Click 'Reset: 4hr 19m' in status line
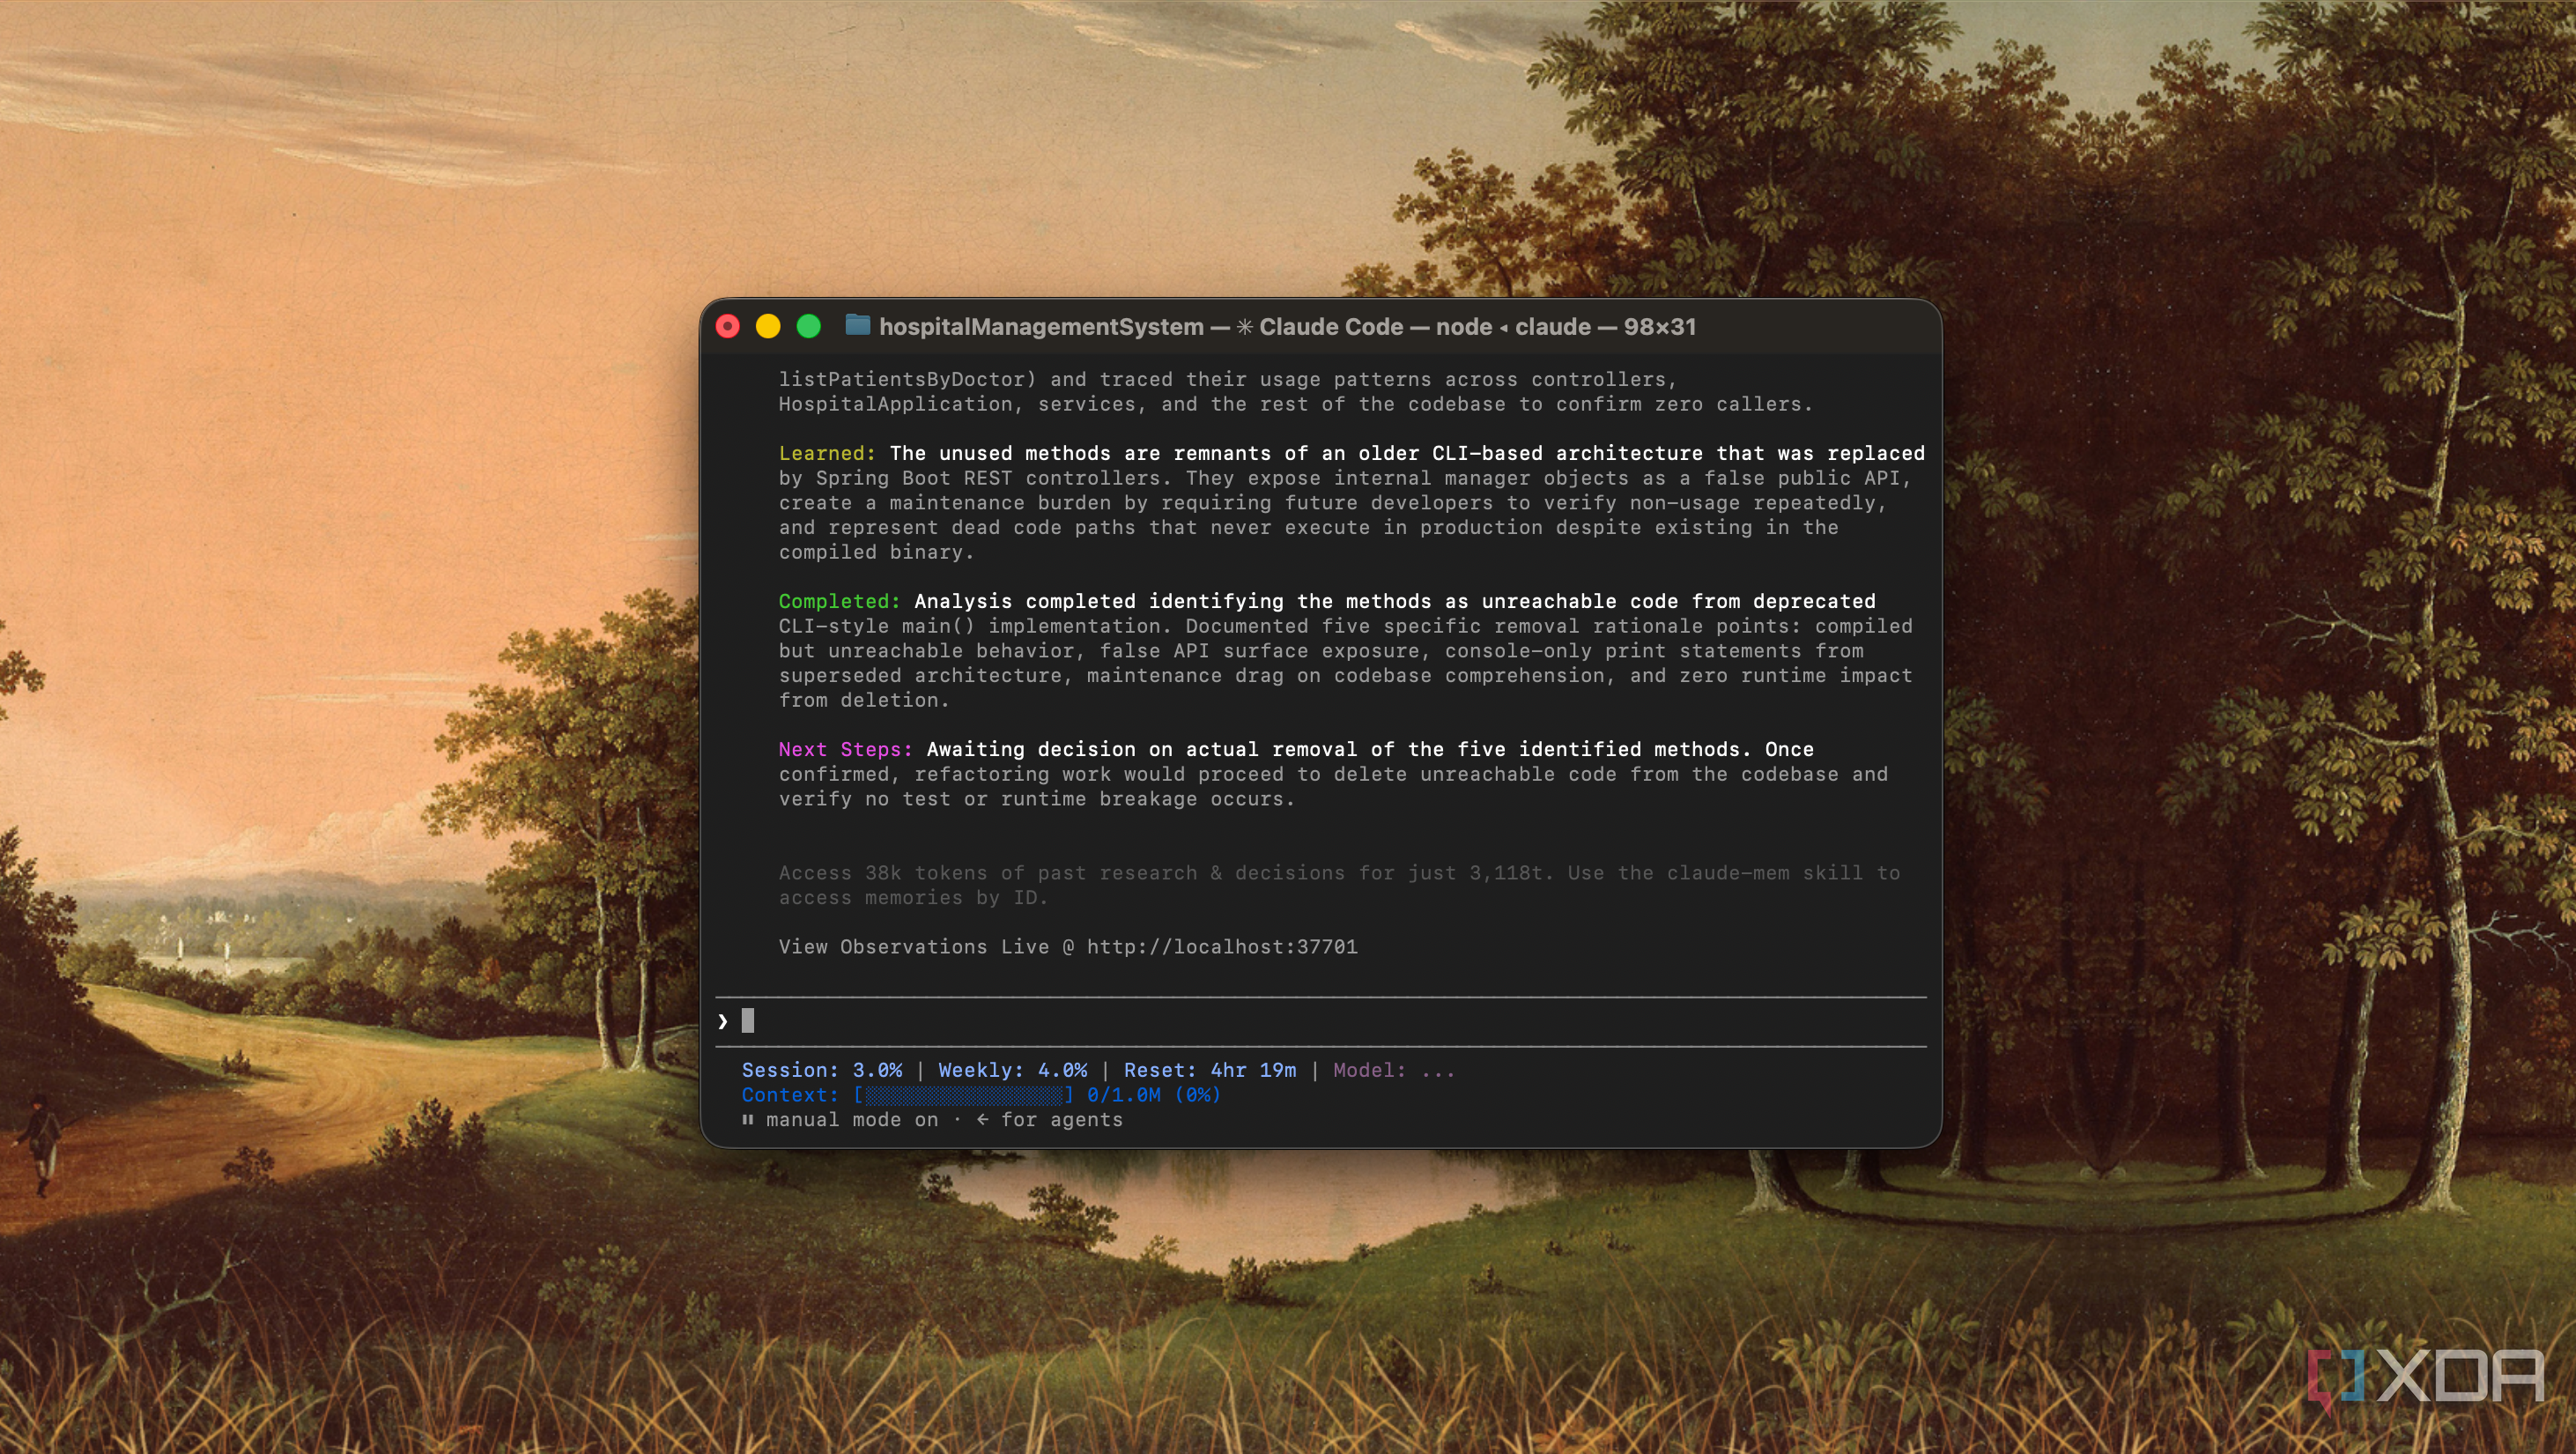2576x1454 pixels. pyautogui.click(x=1209, y=1070)
